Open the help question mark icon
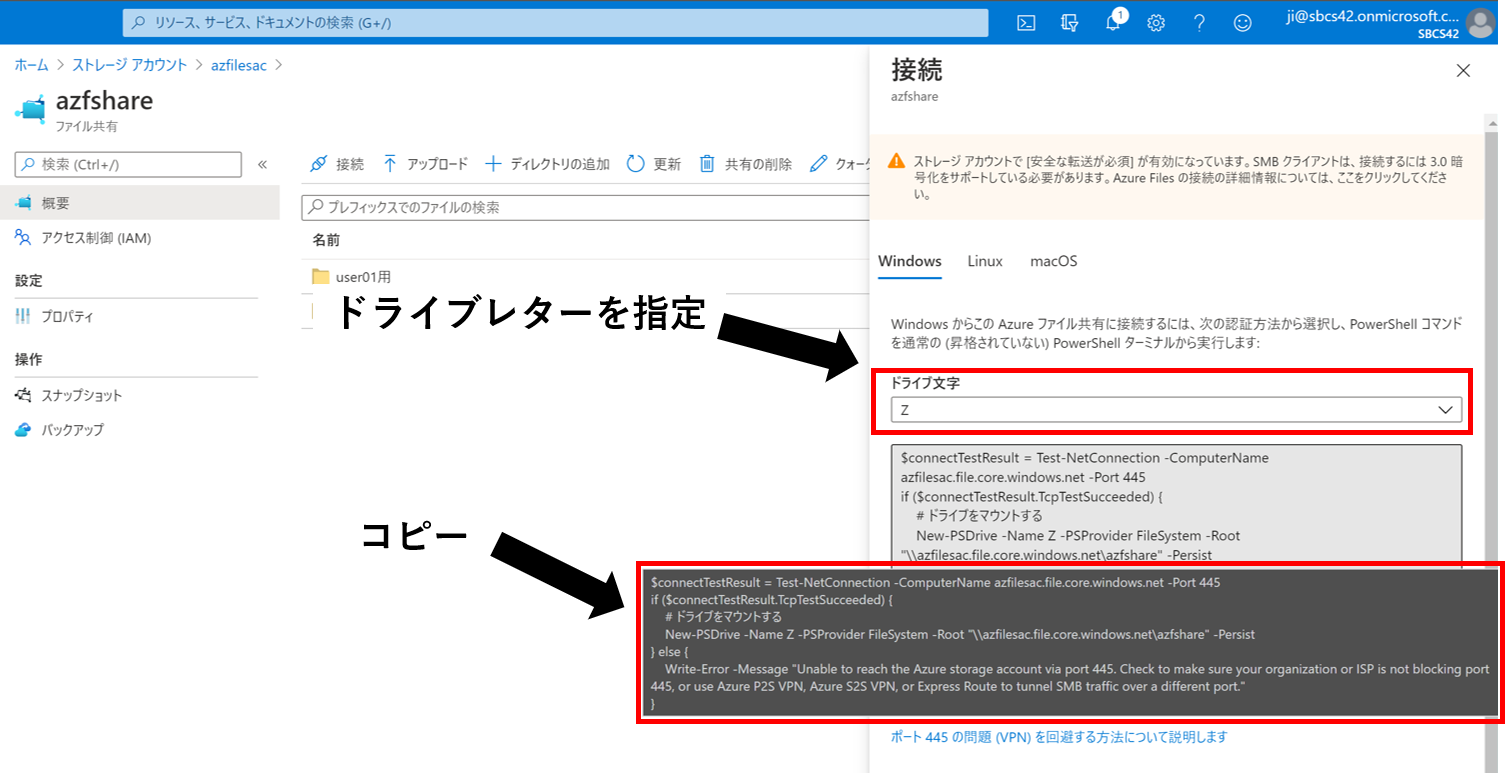The image size is (1505, 773). click(1199, 23)
